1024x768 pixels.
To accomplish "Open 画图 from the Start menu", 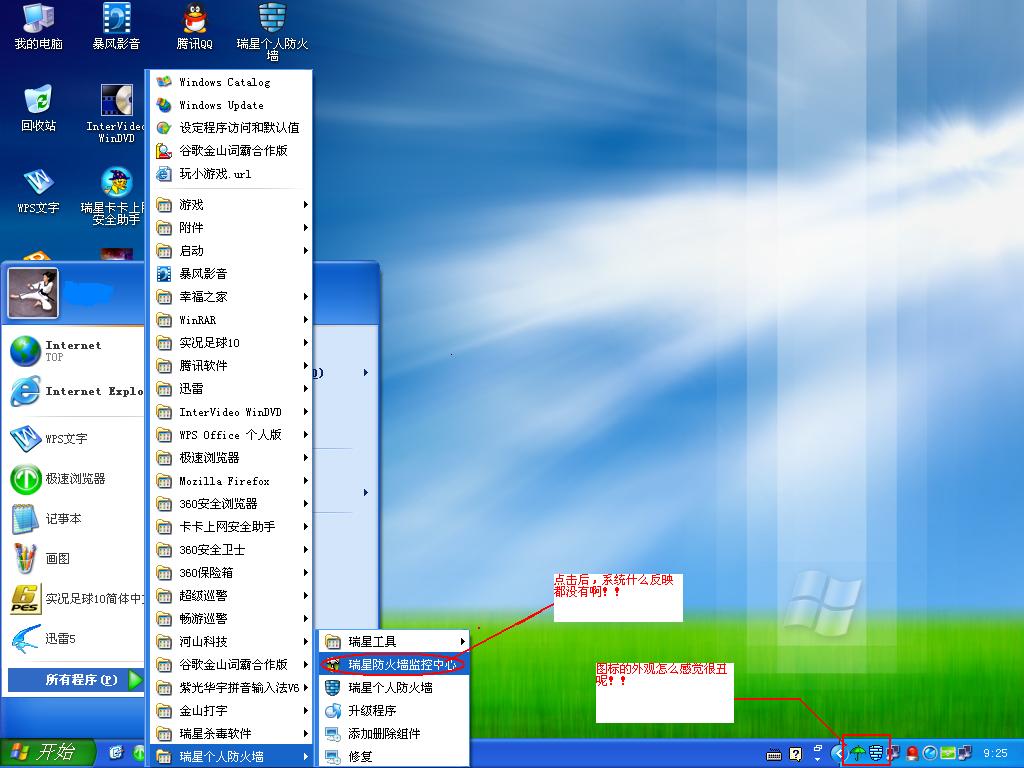I will (x=75, y=558).
